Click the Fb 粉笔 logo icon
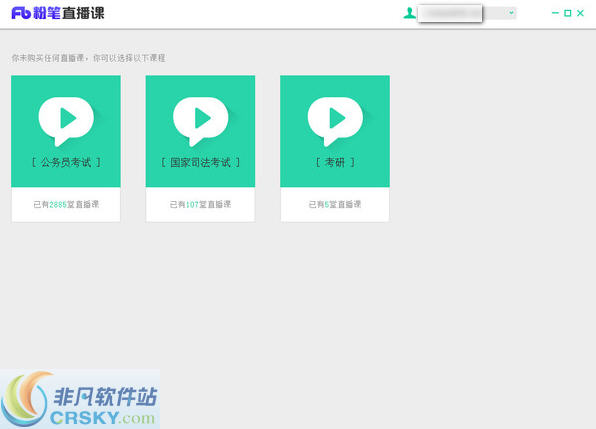The height and width of the screenshot is (429, 596). pos(21,13)
